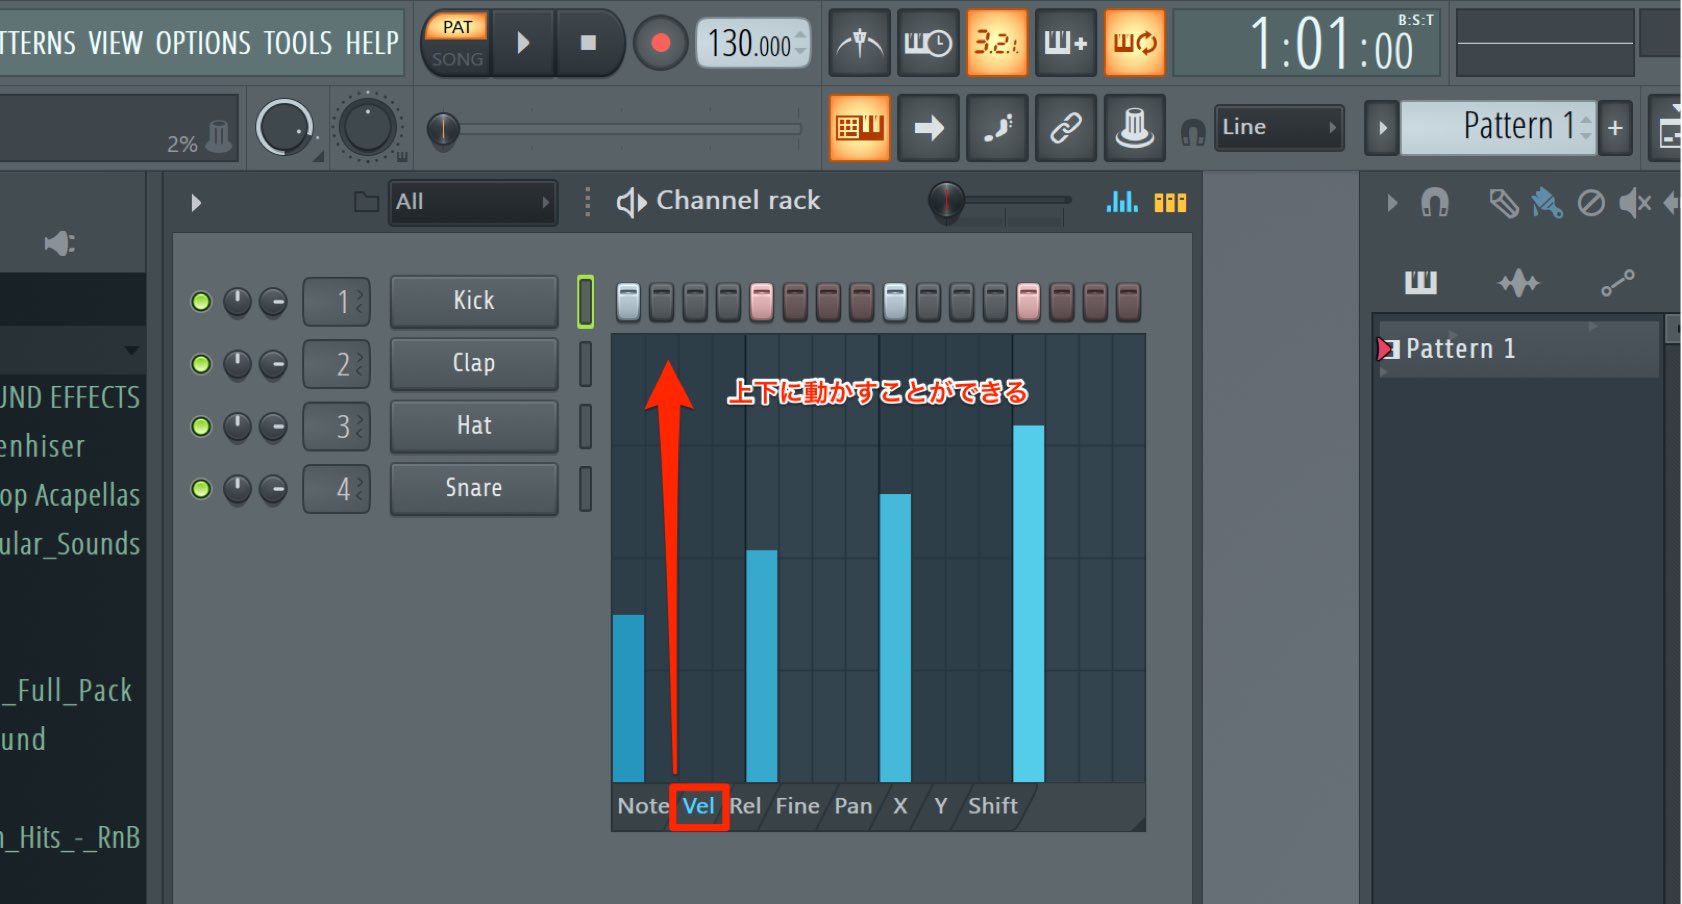Select the playlist delete tool
This screenshot has height=904, width=1682.
coord(1590,203)
